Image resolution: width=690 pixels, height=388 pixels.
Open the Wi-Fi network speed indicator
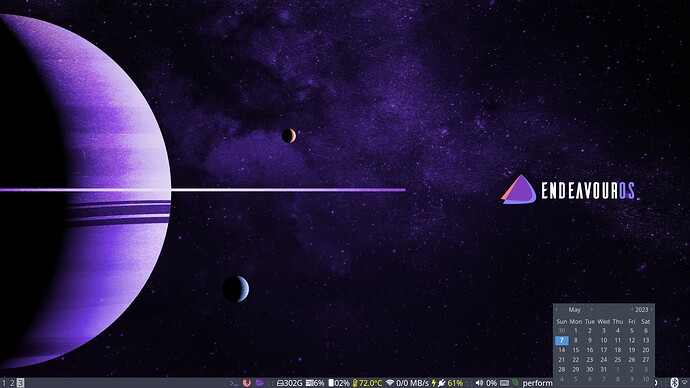click(x=407, y=383)
